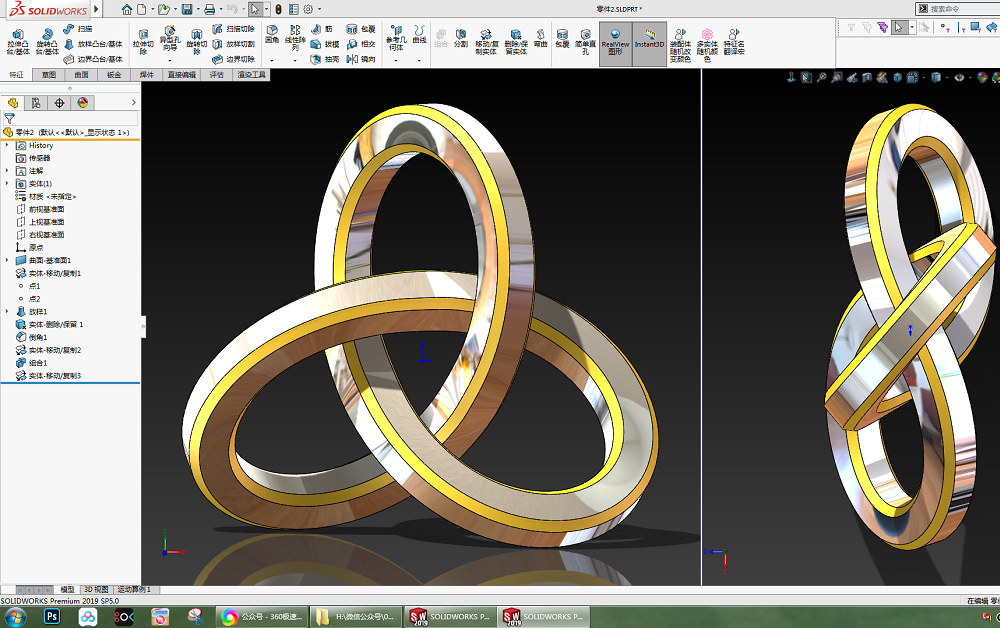Image resolution: width=1000 pixels, height=628 pixels.
Task: Click the Windows Start button
Action: pos(15,617)
